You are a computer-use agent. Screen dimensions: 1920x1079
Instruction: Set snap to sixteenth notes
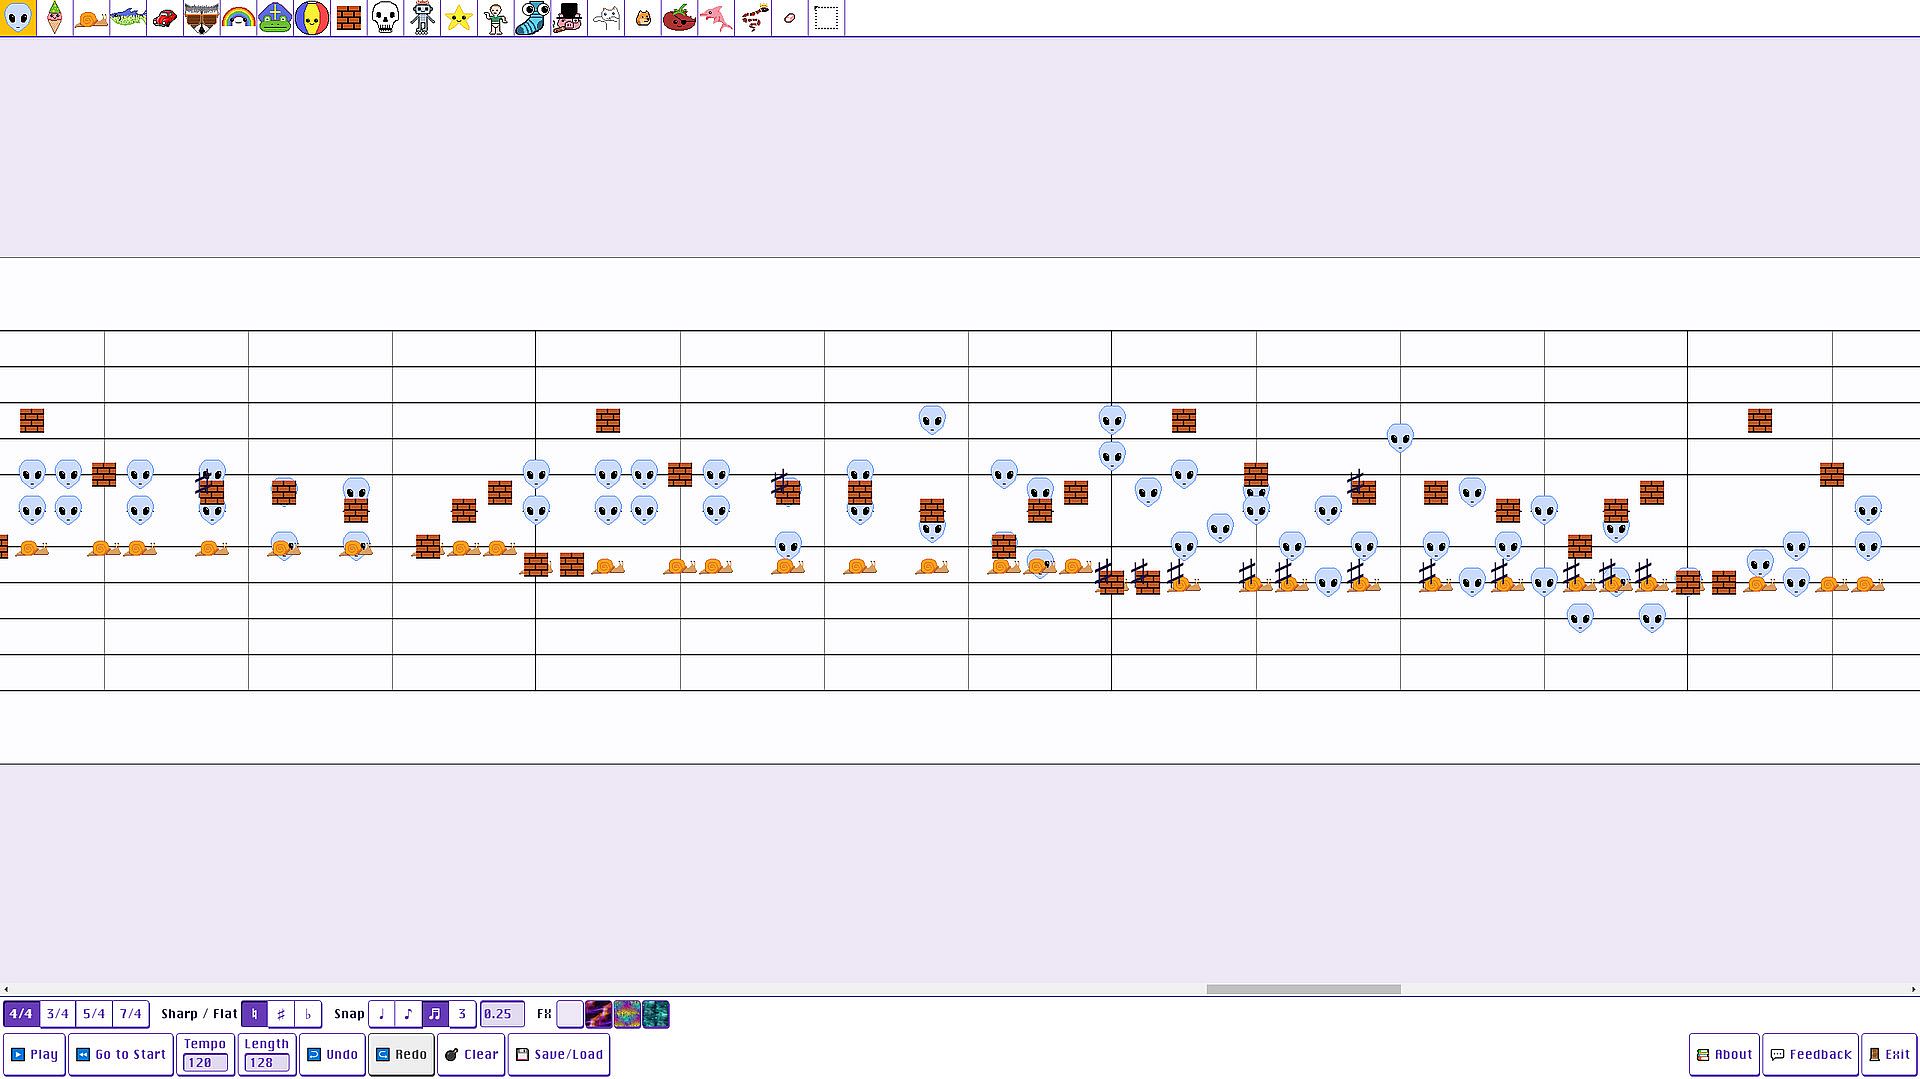click(x=435, y=1014)
